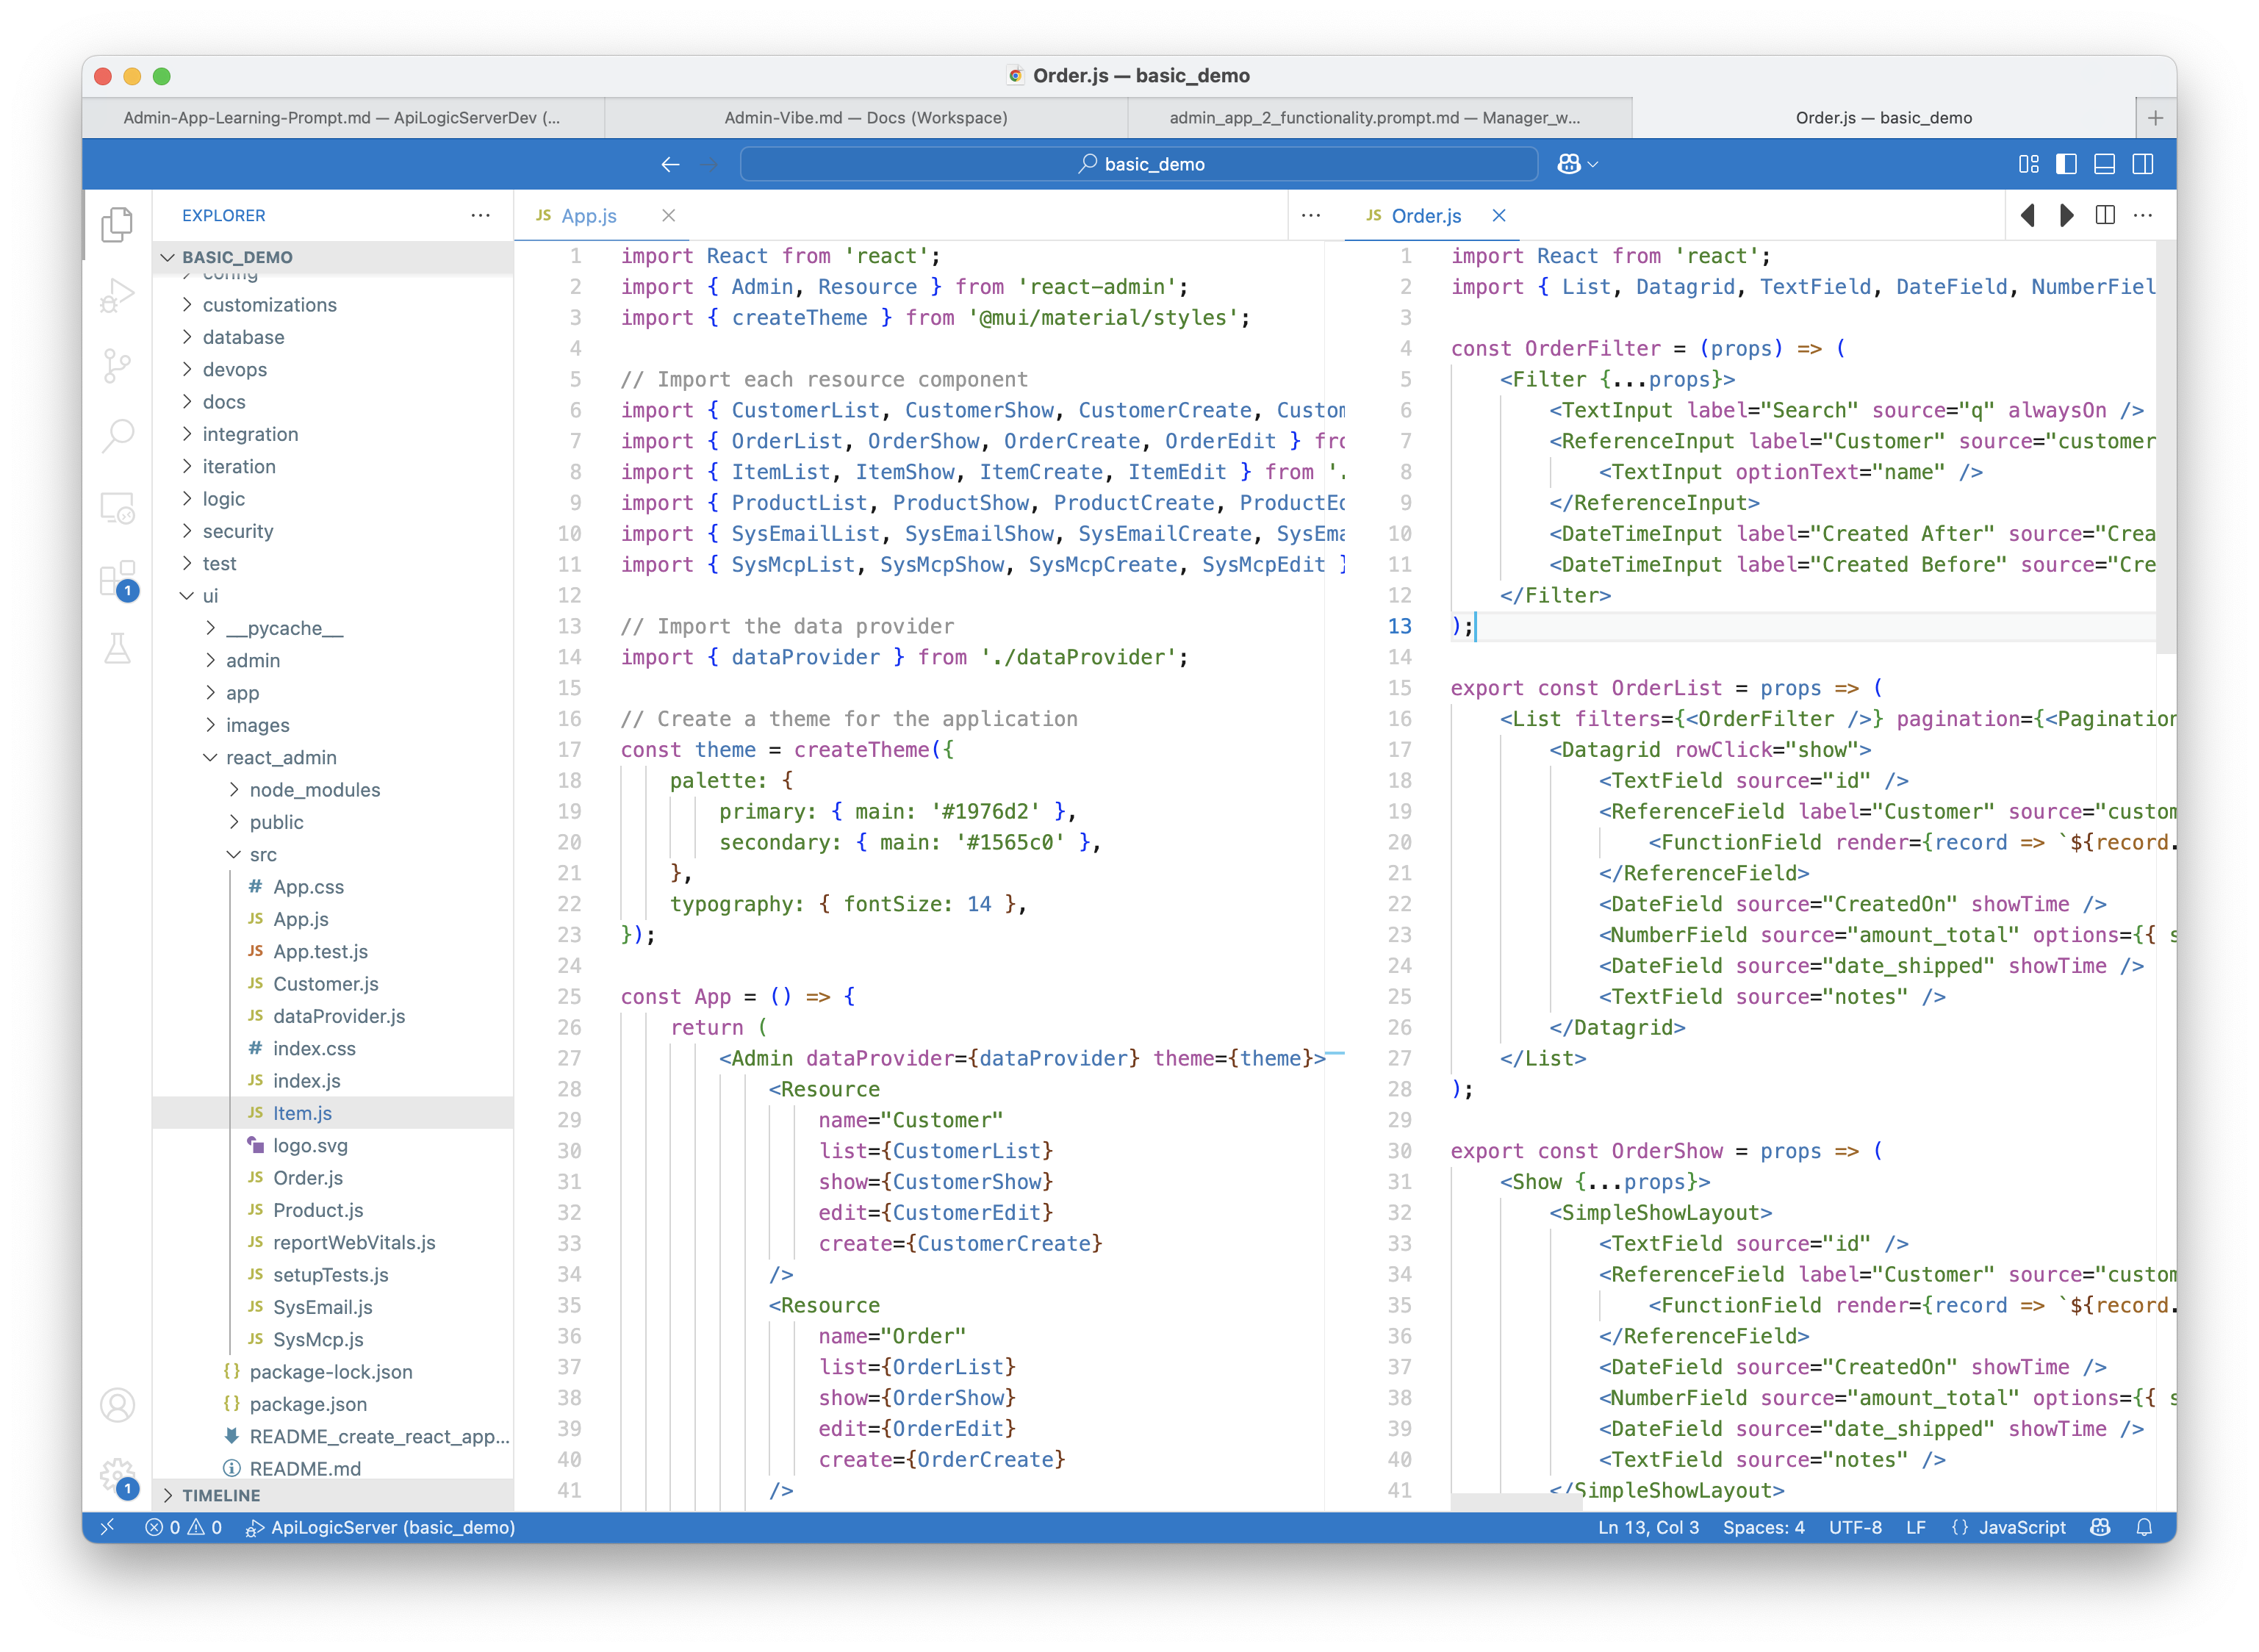Expand the TIMELINE section
This screenshot has width=2259, height=1652.
coord(333,1495)
